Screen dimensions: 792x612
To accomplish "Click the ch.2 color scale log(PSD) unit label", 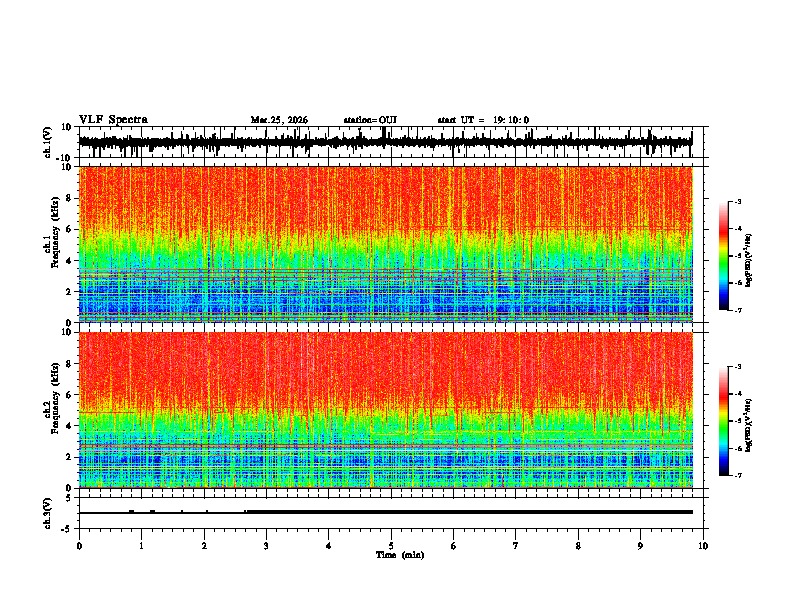I will 749,425.
